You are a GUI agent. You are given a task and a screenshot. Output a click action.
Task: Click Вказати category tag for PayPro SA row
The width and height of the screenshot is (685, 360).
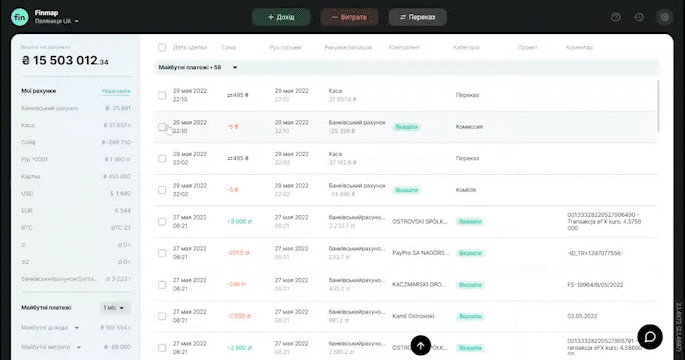(x=470, y=253)
